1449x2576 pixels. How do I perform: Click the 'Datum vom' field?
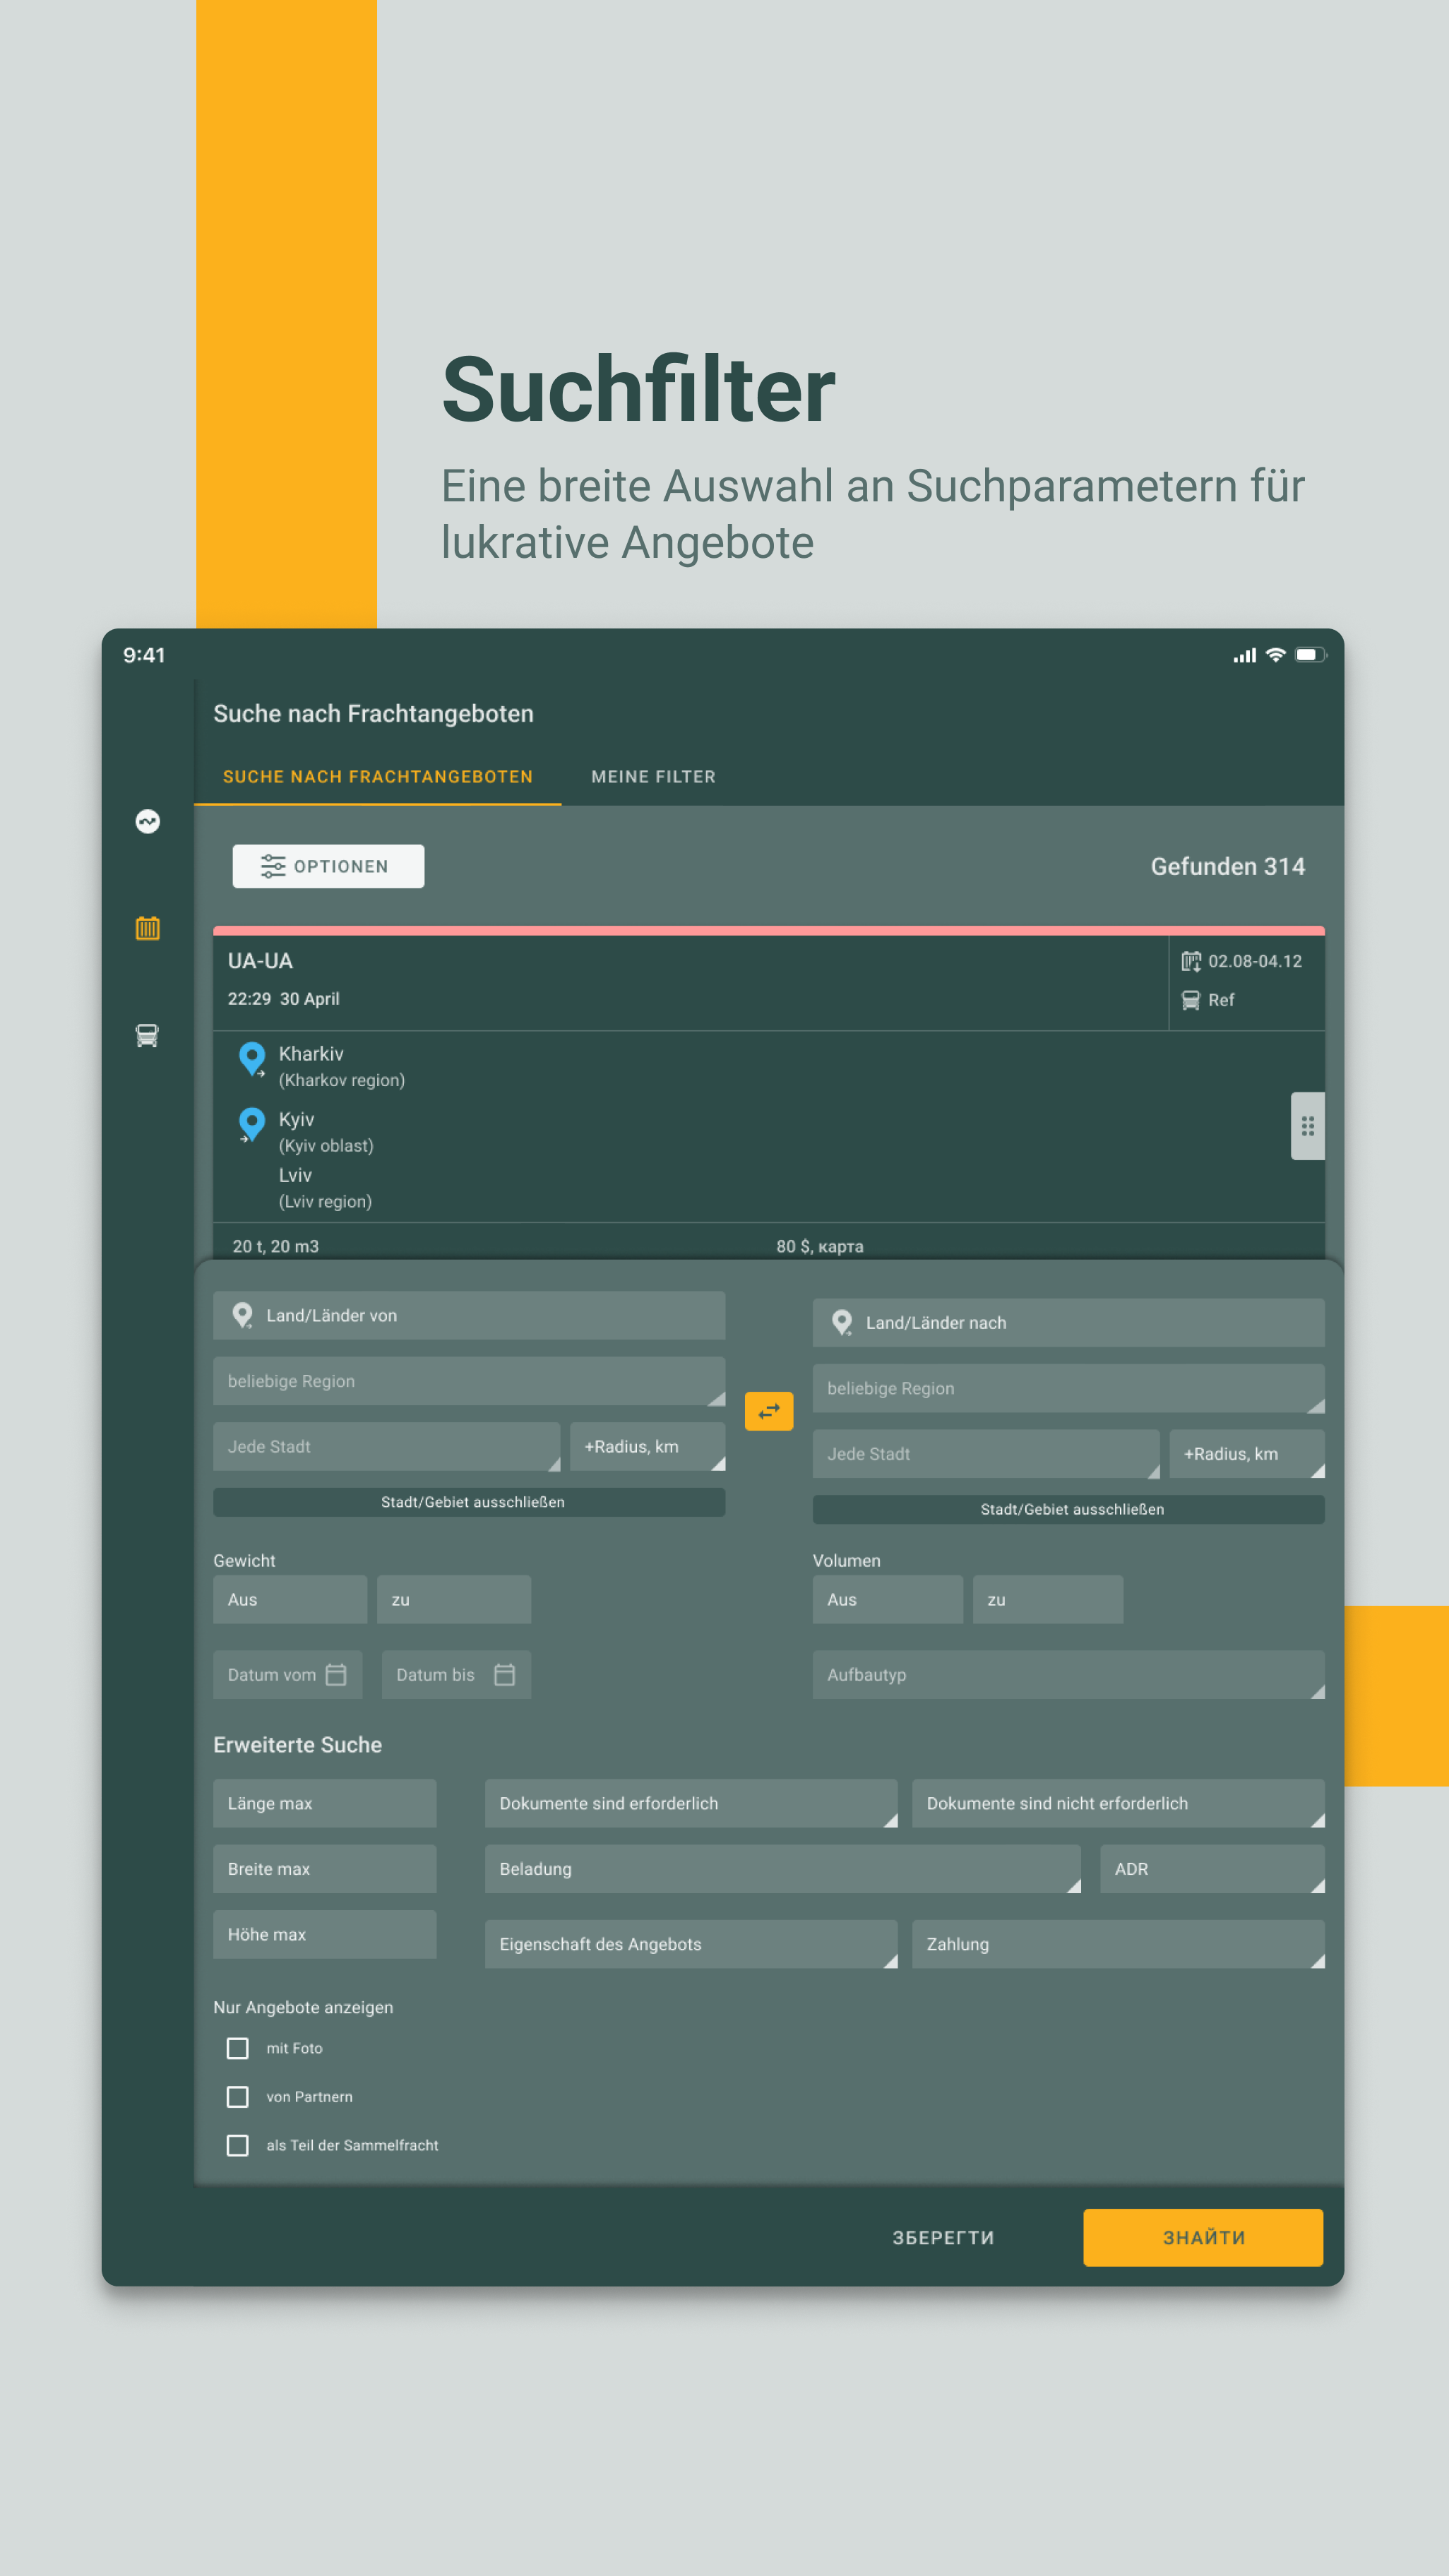coord(288,1674)
